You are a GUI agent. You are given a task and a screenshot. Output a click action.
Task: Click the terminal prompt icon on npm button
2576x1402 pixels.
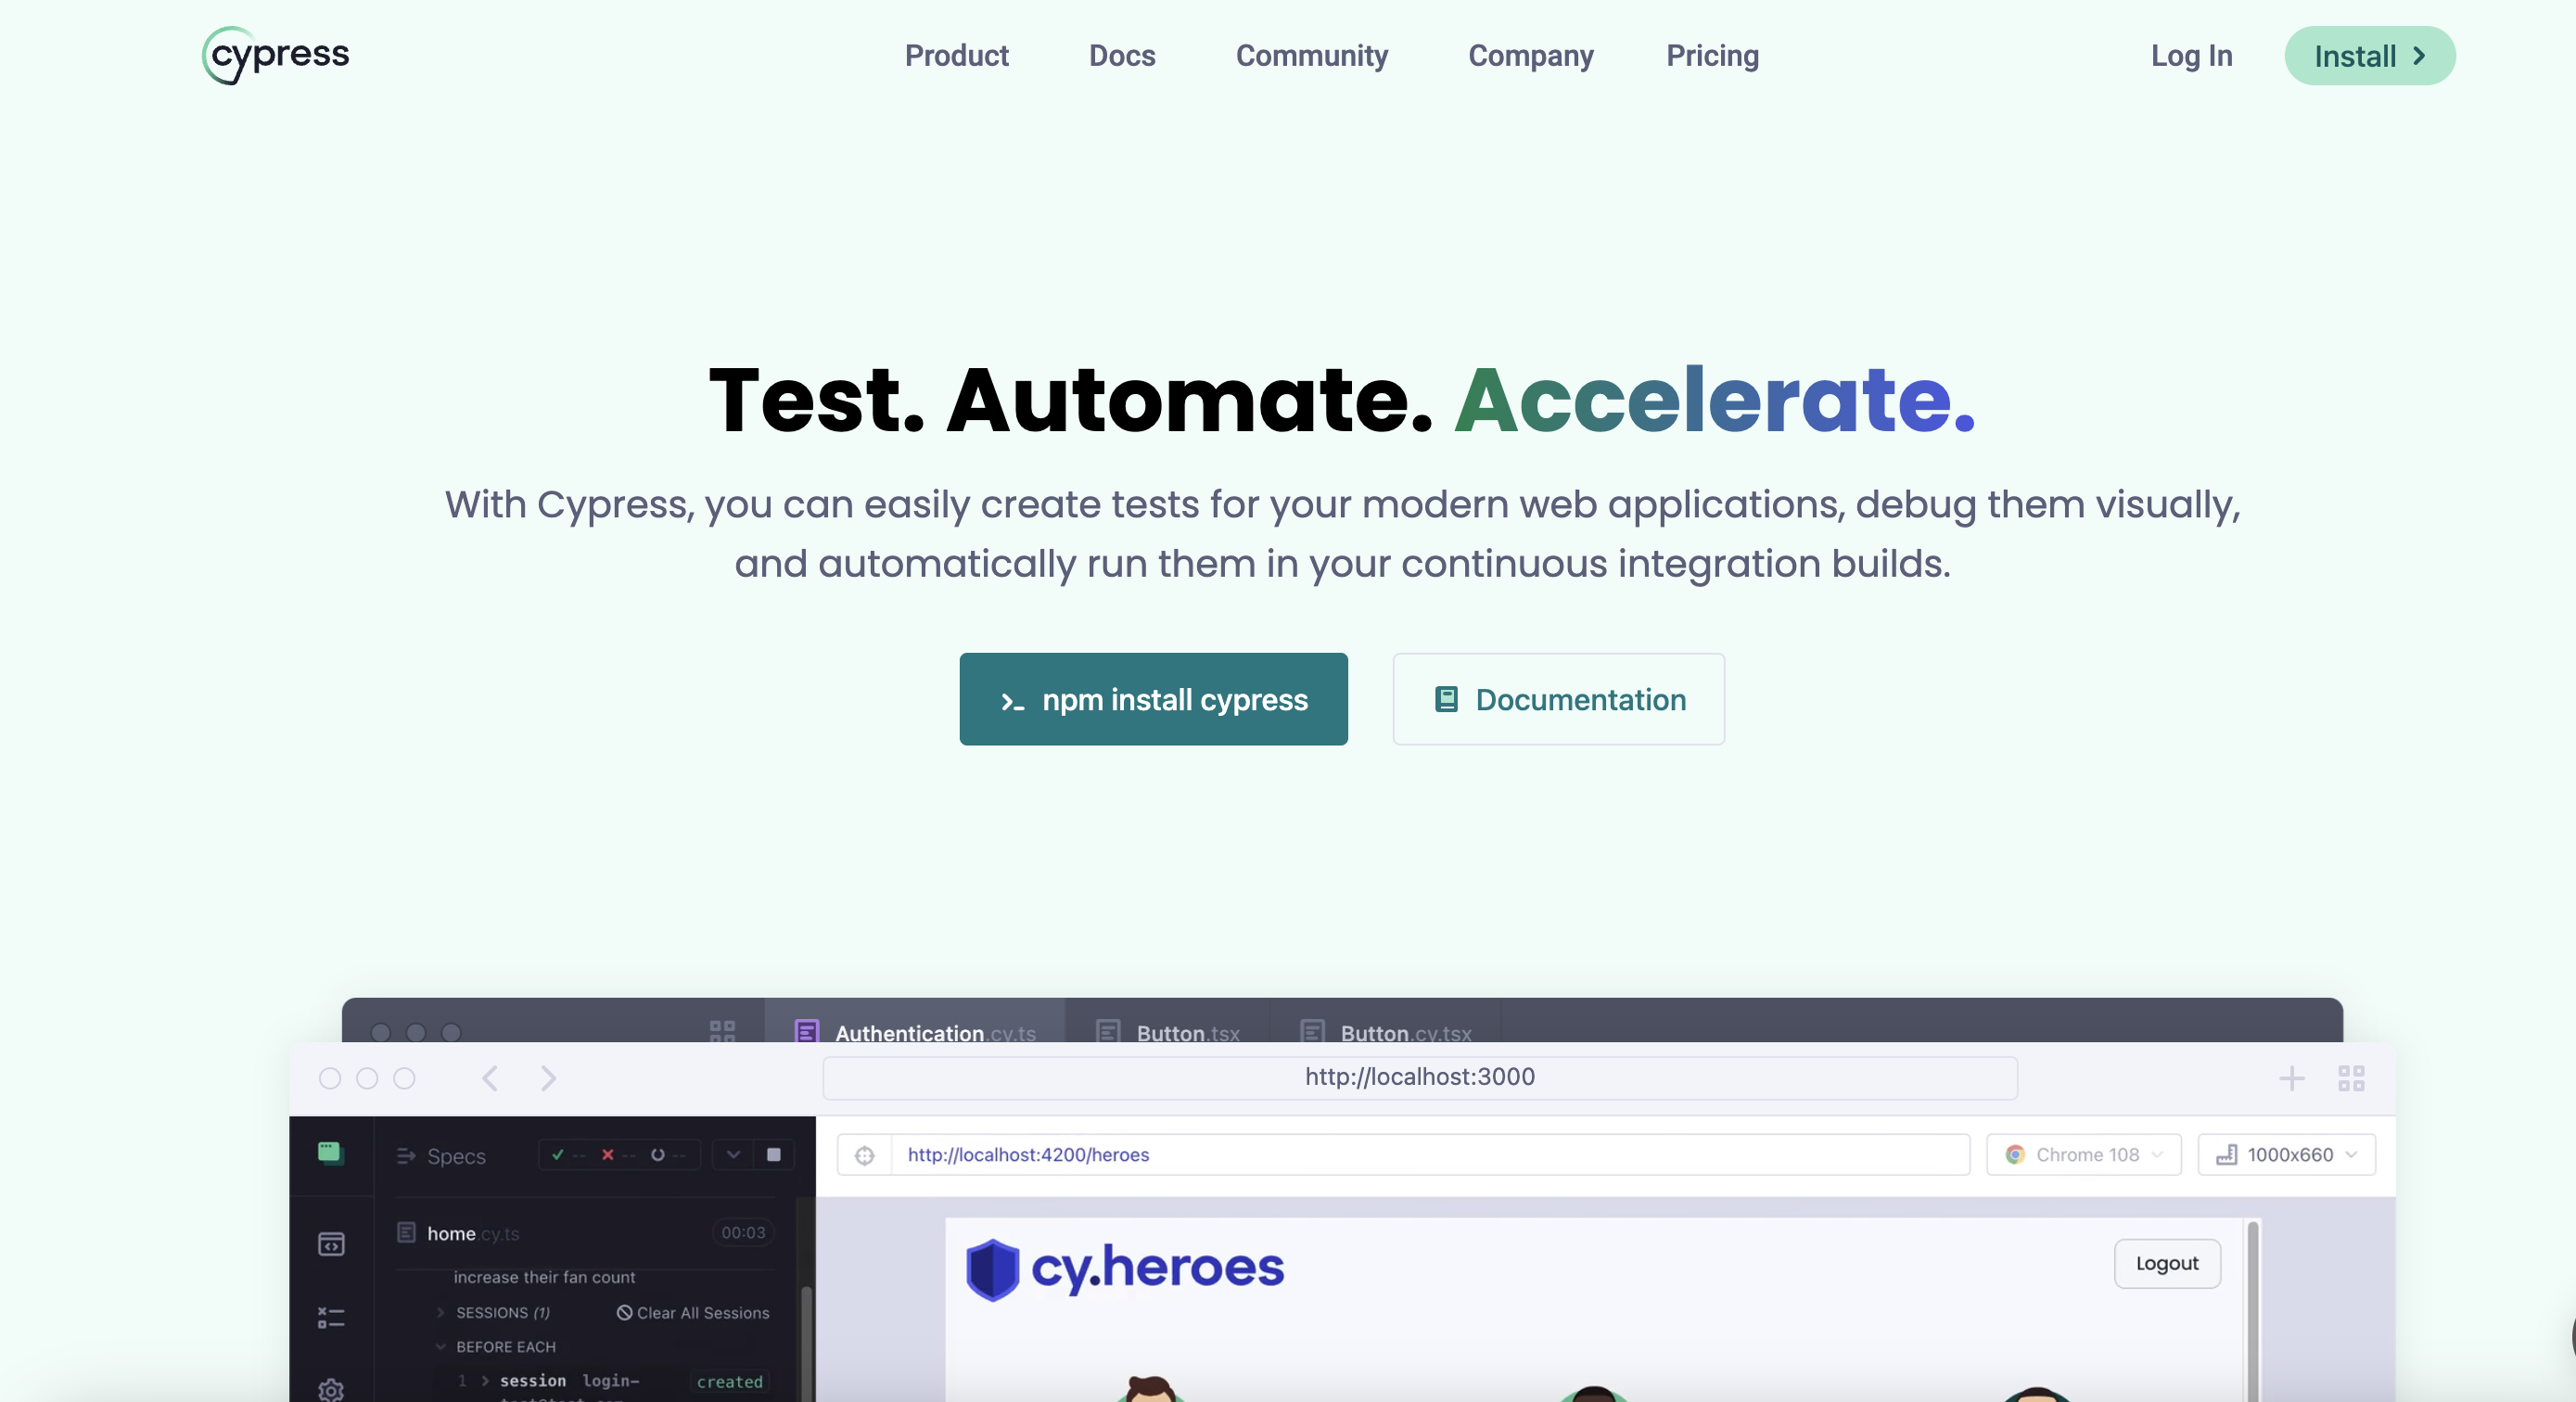pos(1012,701)
